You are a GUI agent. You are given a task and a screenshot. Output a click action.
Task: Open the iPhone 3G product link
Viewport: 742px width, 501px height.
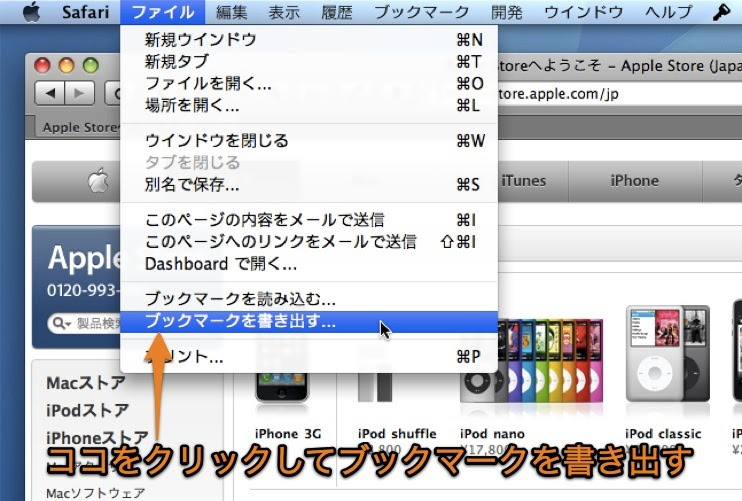click(288, 433)
